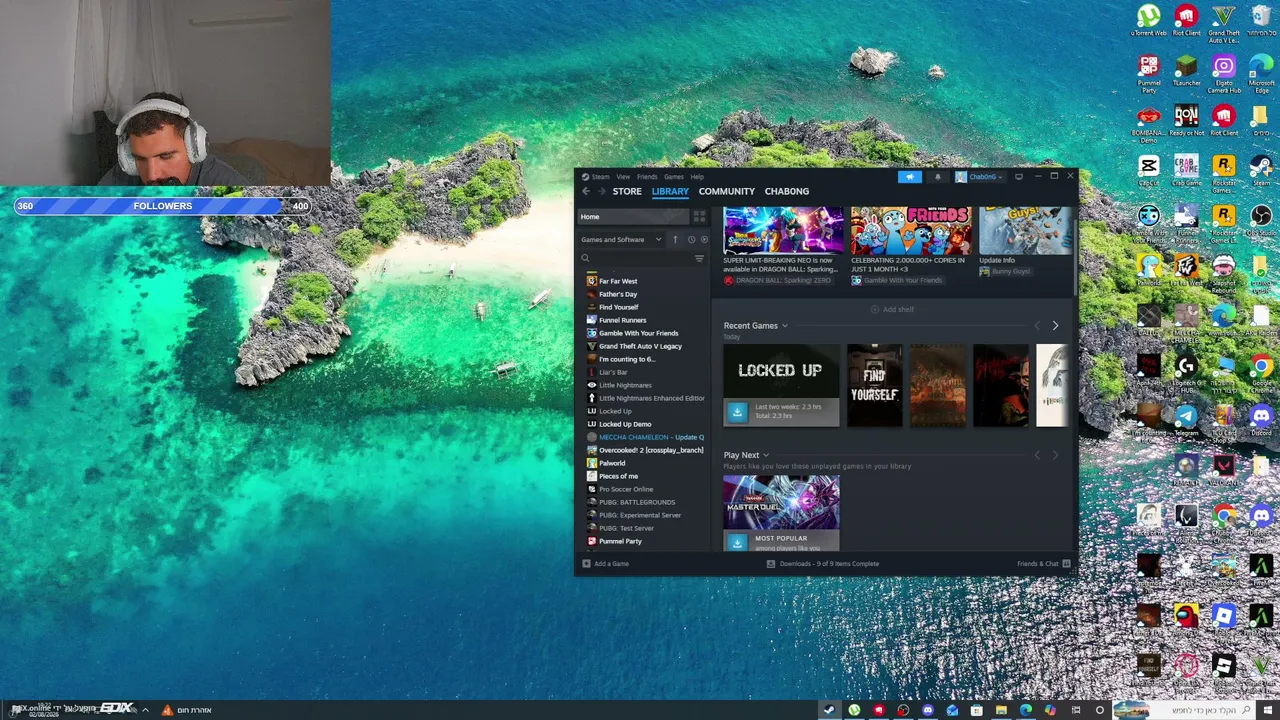Image resolution: width=1280 pixels, height=720 pixels.
Task: Open the library collections grid view
Action: (699, 217)
